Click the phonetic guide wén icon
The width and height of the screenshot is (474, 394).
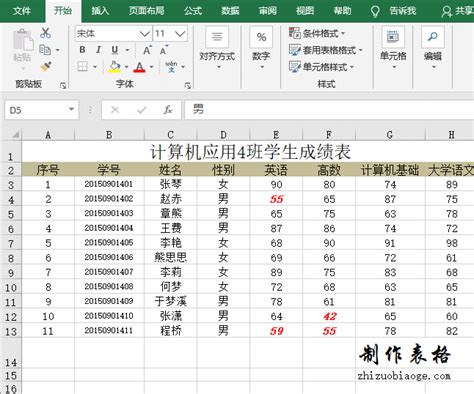point(171,67)
